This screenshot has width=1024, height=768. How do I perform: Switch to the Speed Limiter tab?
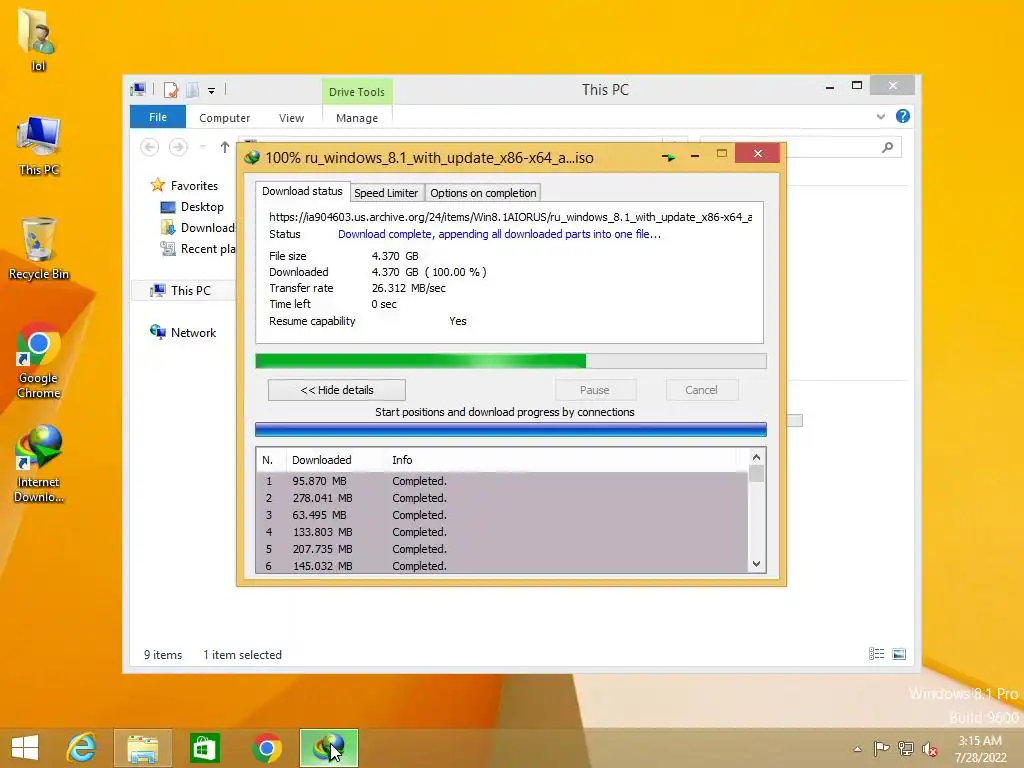pyautogui.click(x=386, y=193)
